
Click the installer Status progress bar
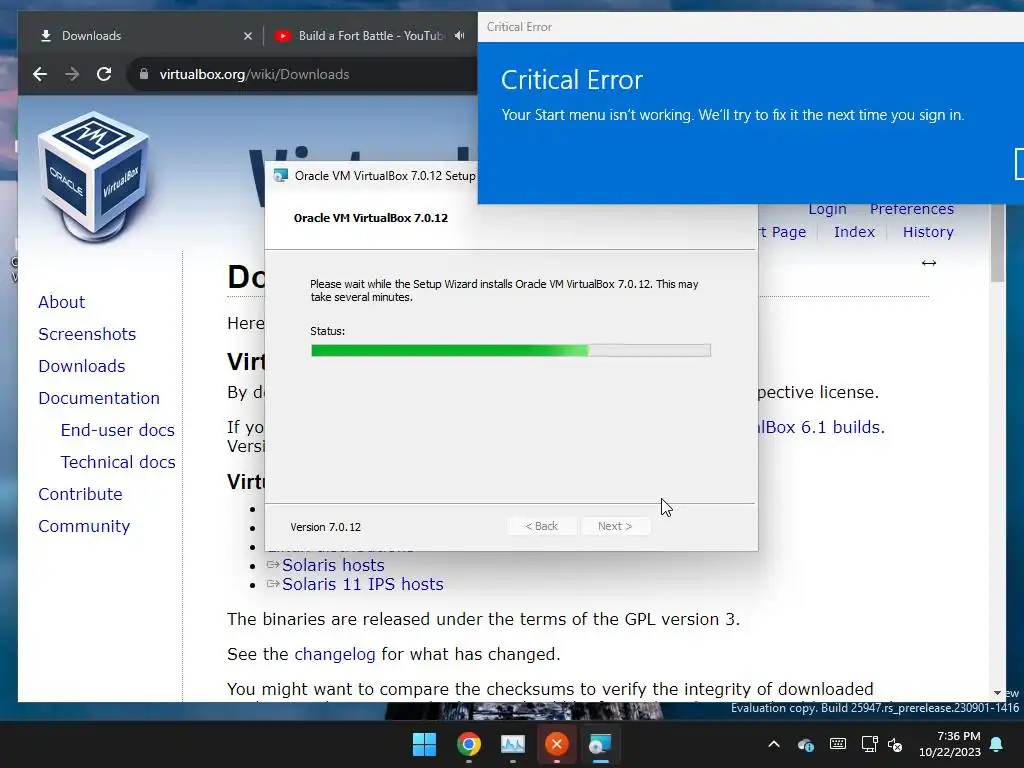(x=511, y=351)
